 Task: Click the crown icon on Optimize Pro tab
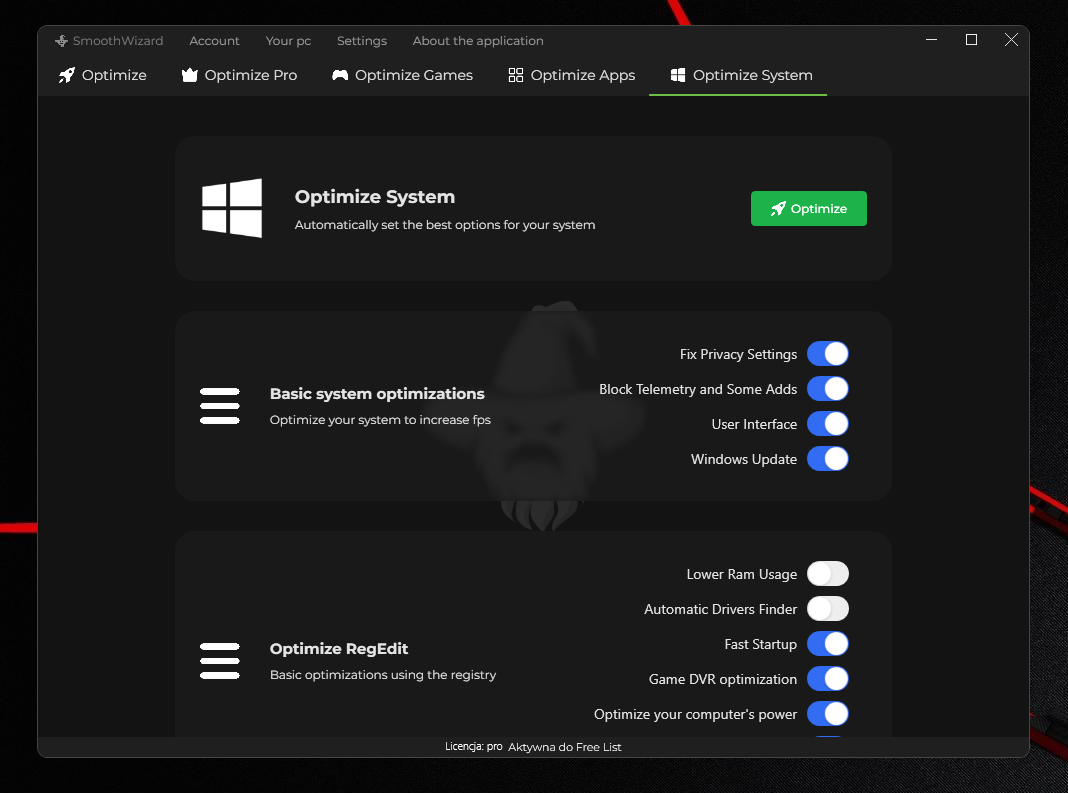coord(189,74)
